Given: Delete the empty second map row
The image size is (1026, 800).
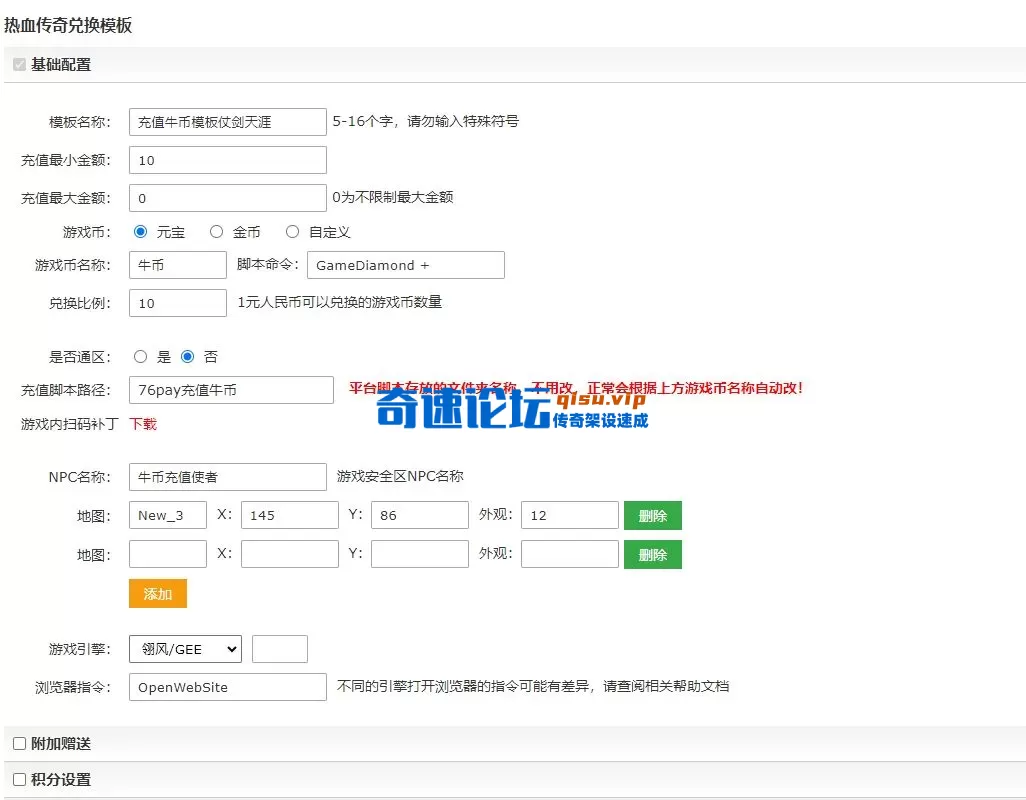Looking at the screenshot, I should [x=652, y=554].
